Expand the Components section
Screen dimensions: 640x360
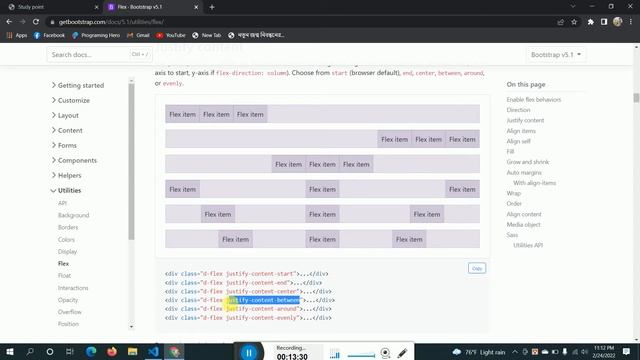[74, 160]
